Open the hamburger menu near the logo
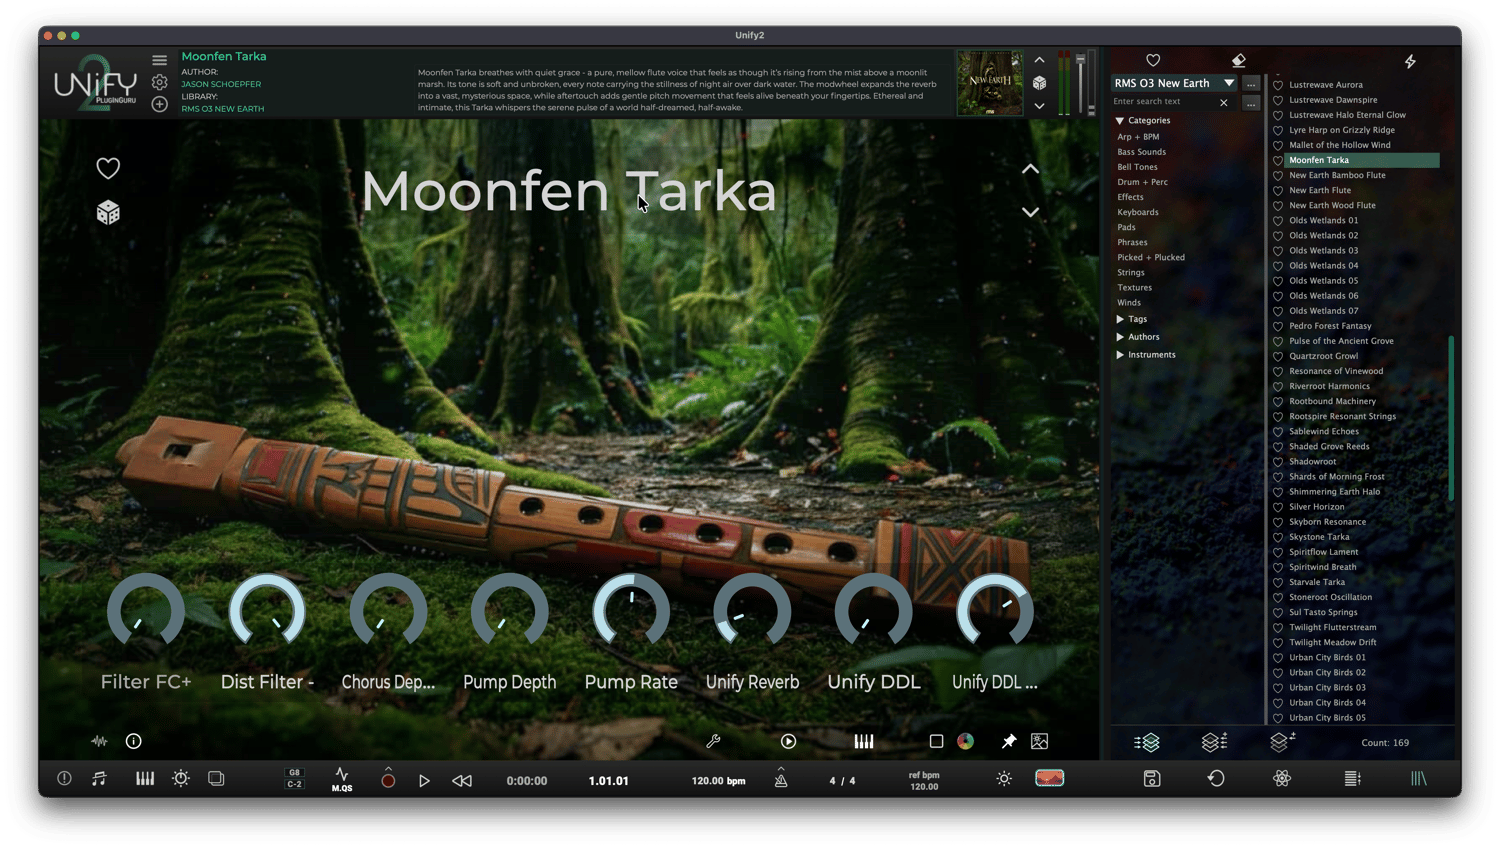The height and width of the screenshot is (848, 1500). (159, 60)
